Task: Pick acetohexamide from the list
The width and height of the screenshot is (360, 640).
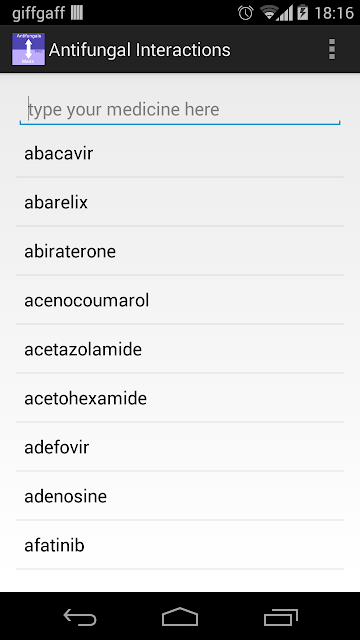Action: click(x=180, y=398)
